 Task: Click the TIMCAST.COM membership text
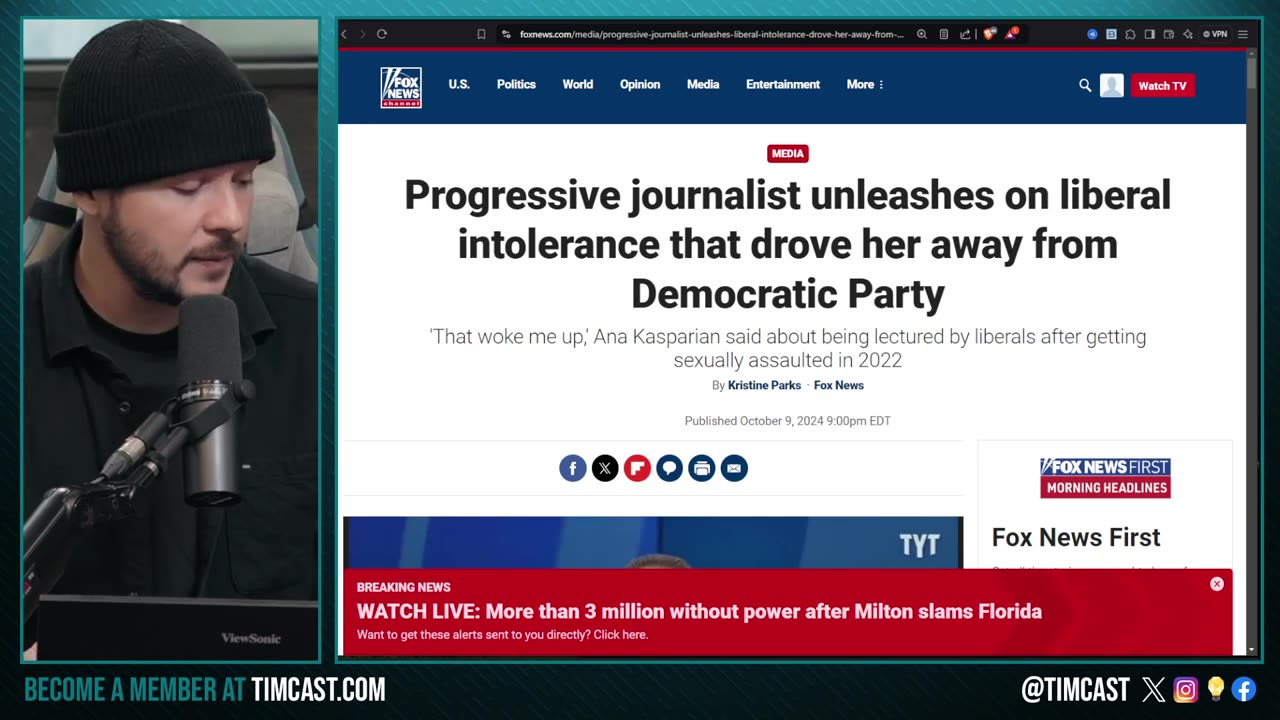pyautogui.click(x=317, y=689)
